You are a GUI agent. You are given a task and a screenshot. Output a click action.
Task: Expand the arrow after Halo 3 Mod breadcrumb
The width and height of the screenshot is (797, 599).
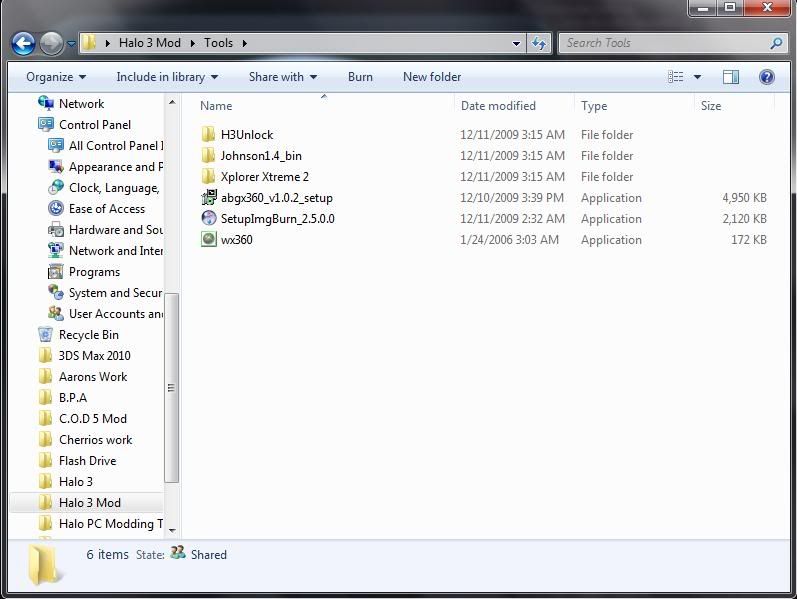pyautogui.click(x=193, y=43)
